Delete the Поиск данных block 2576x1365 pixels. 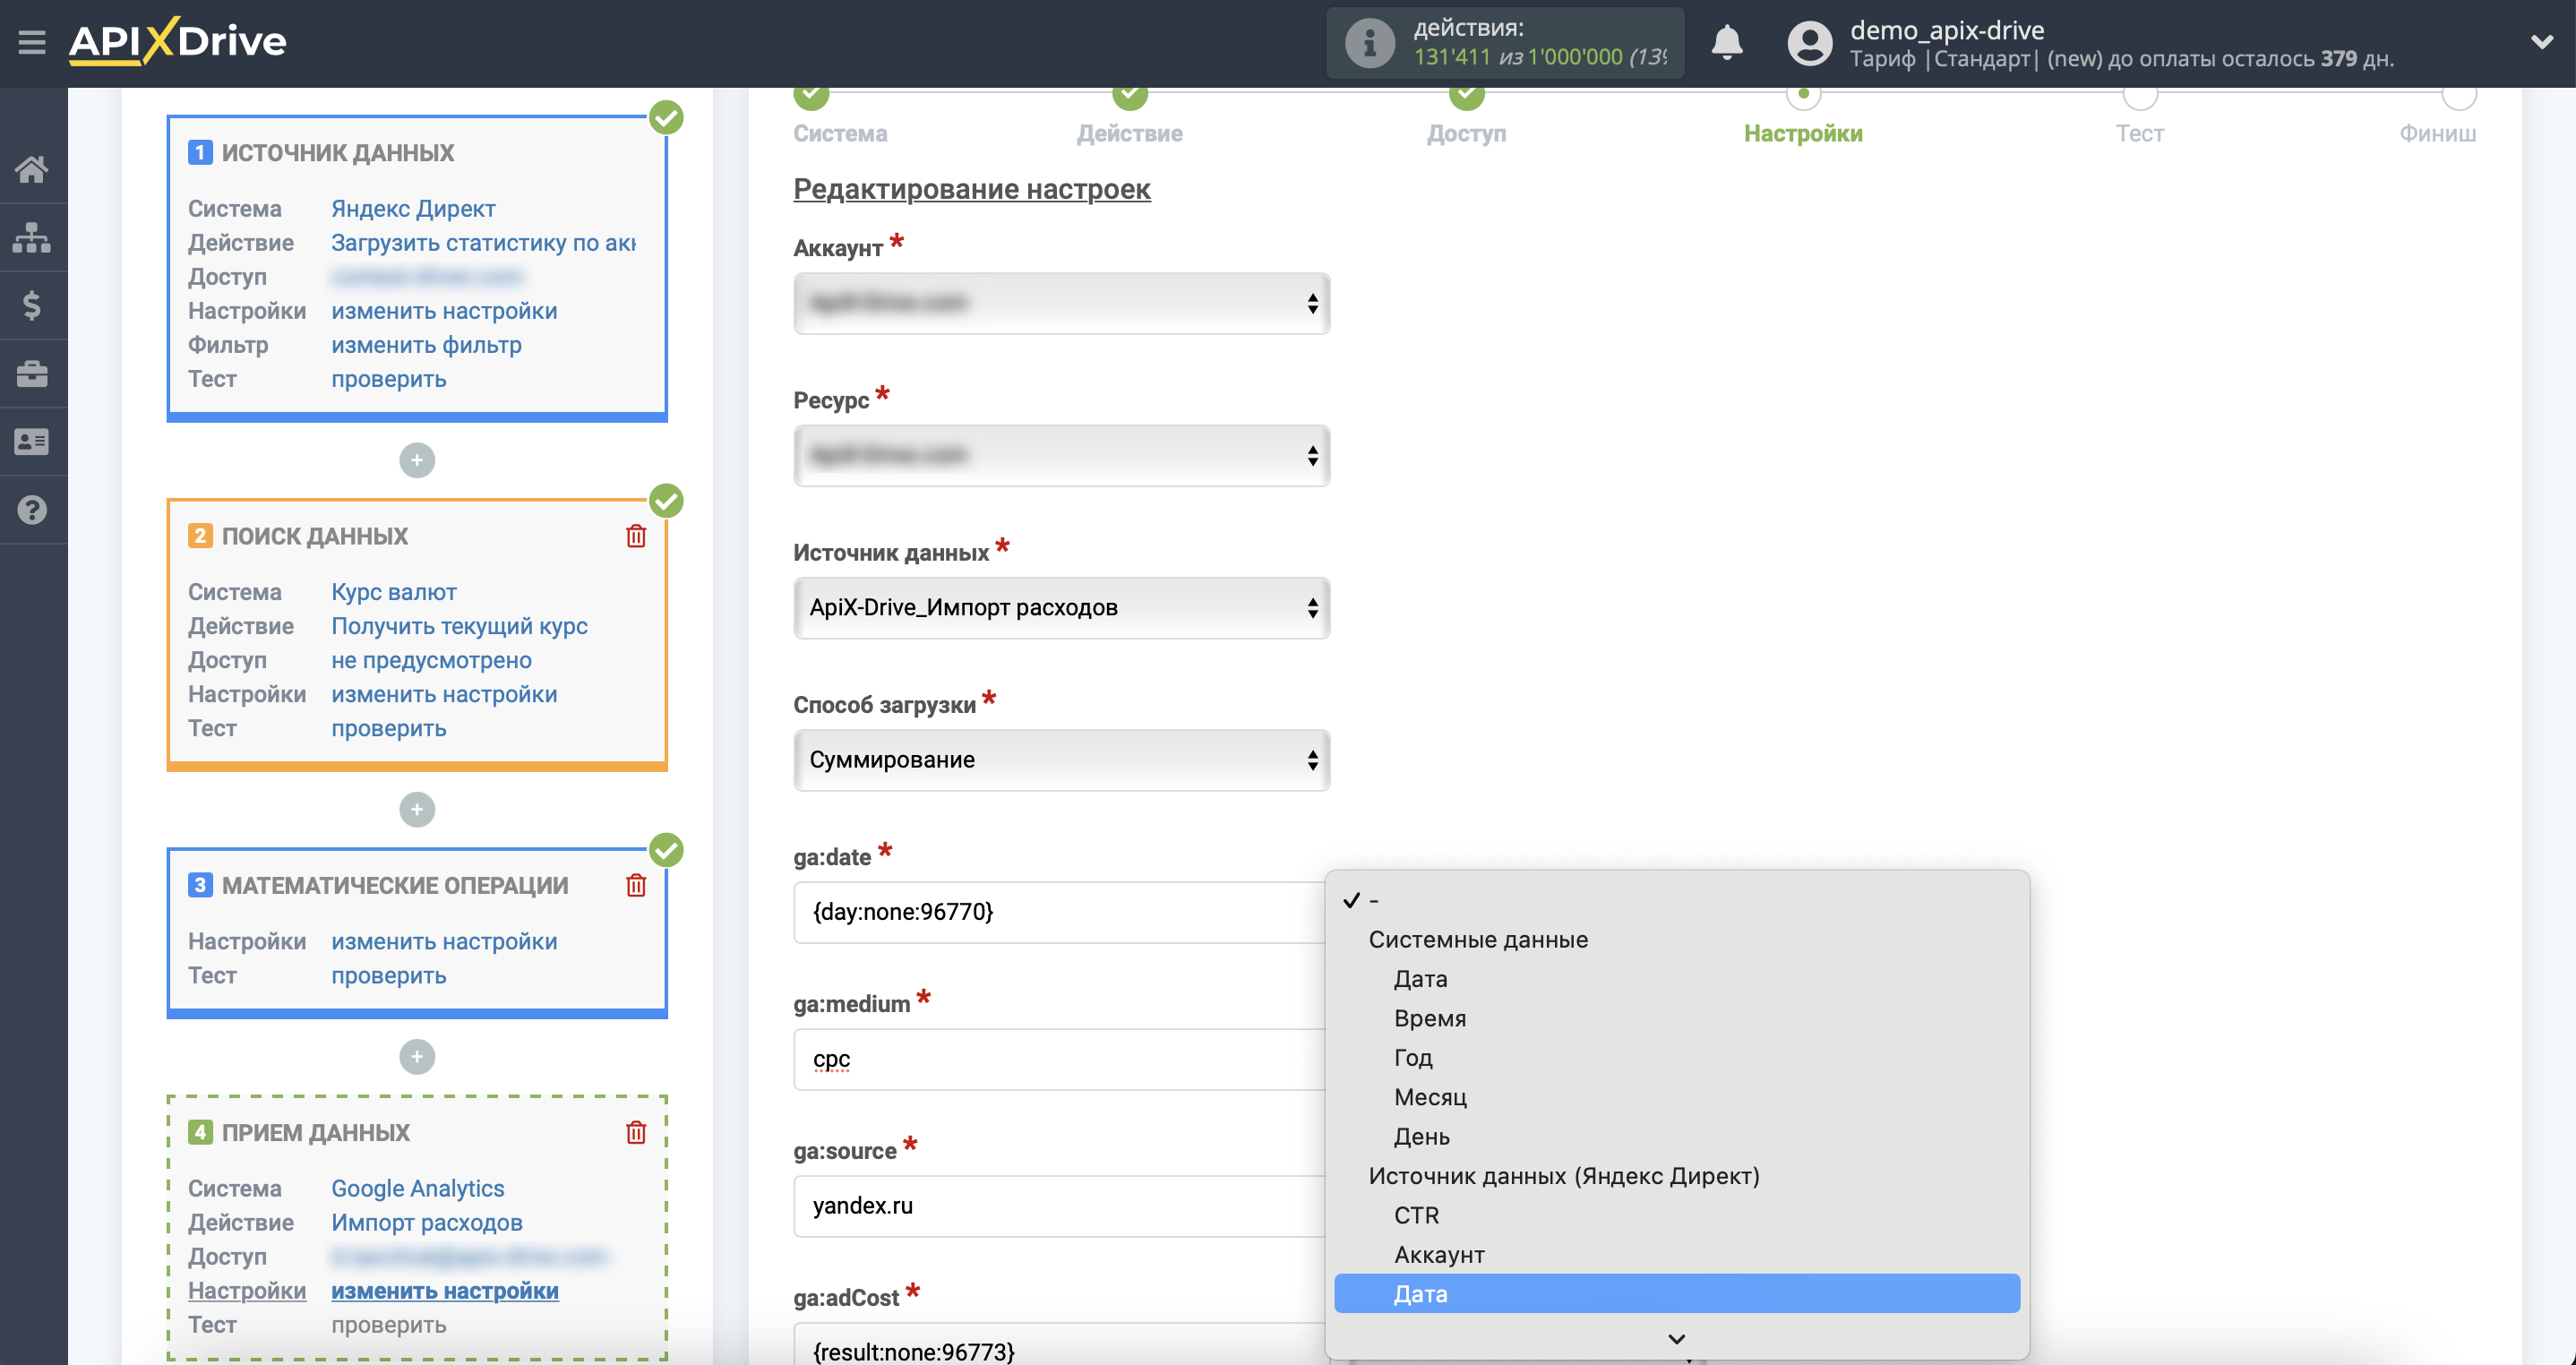coord(636,536)
